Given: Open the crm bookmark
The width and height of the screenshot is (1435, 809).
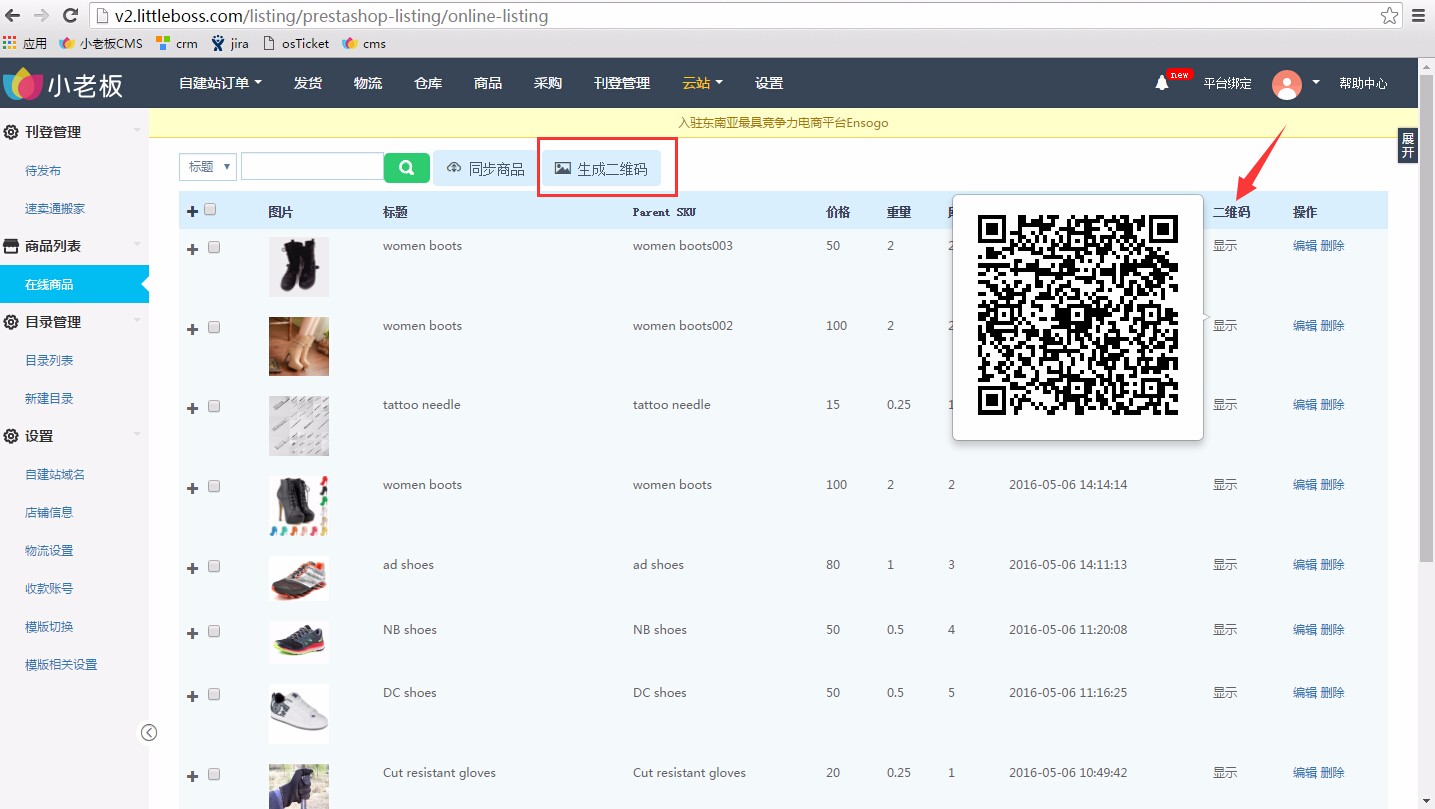Looking at the screenshot, I should 177,43.
